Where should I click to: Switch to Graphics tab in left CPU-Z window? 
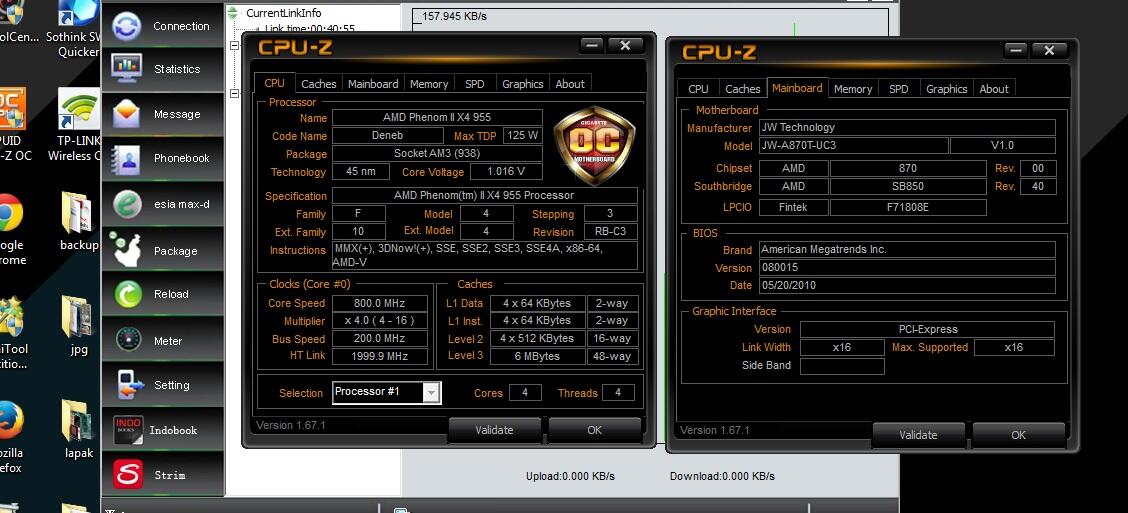tap(522, 83)
